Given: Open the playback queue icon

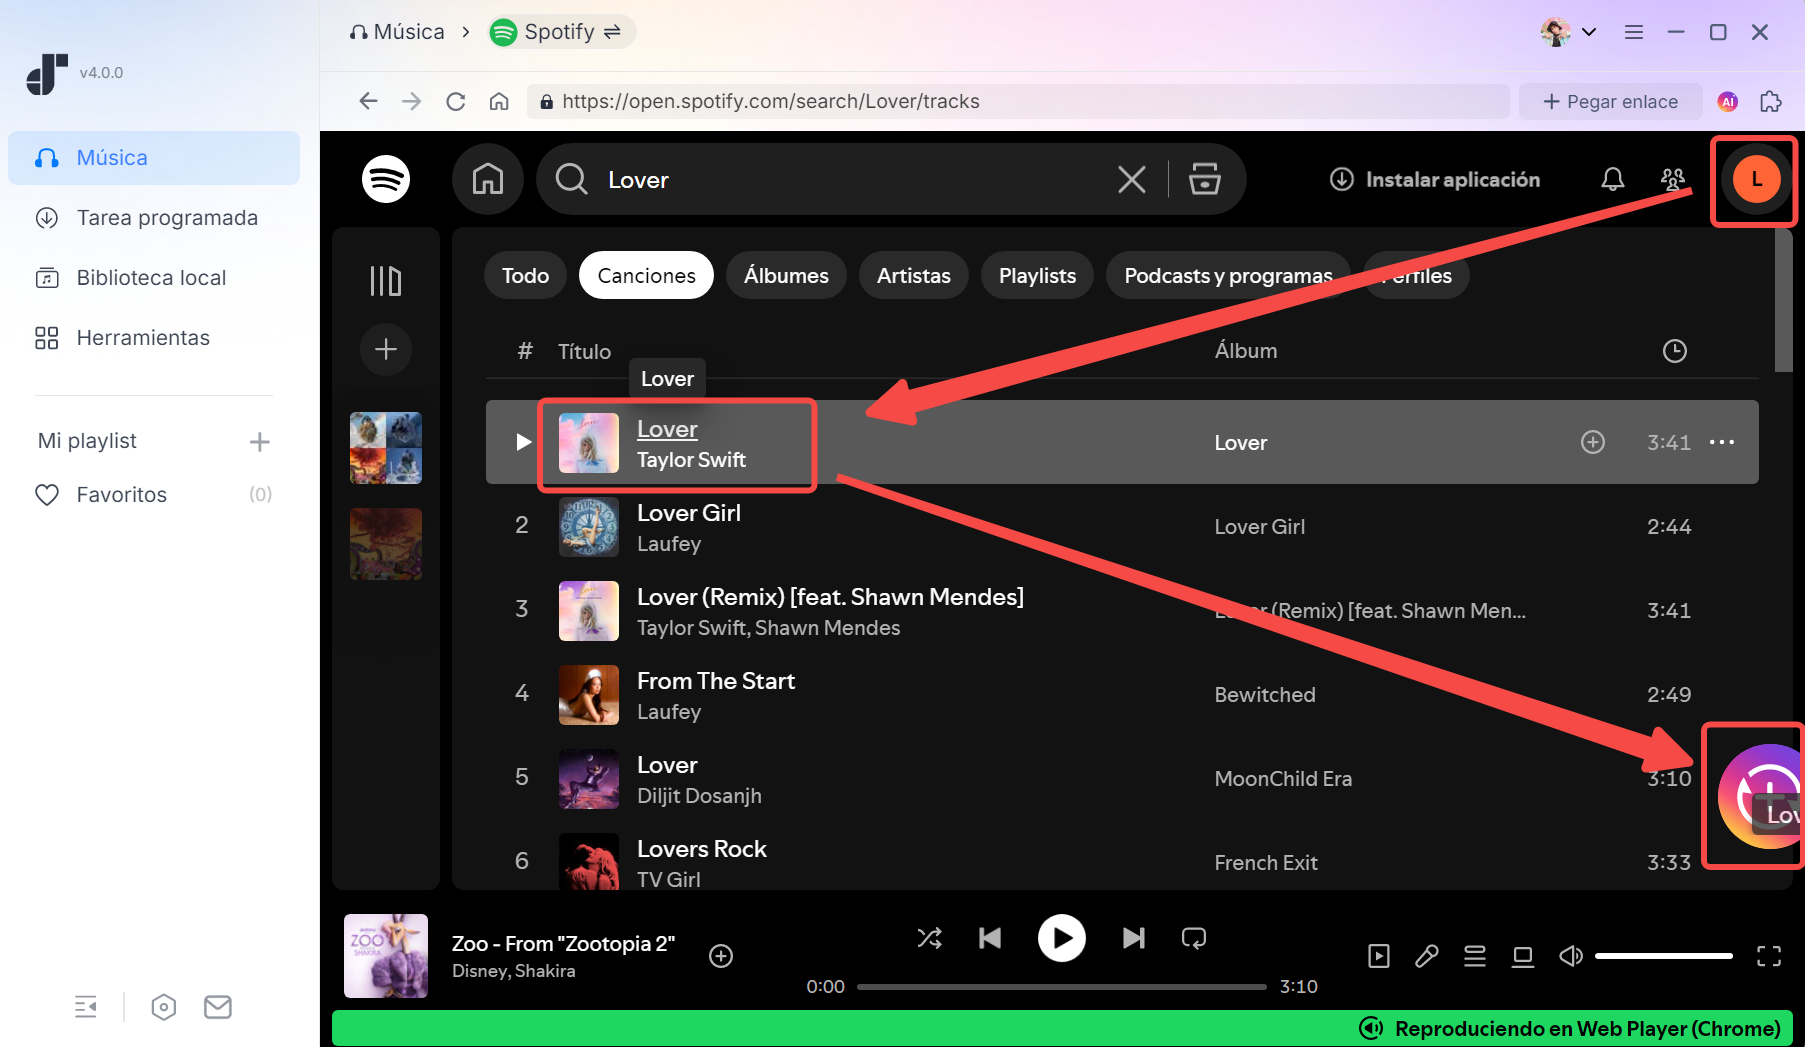Looking at the screenshot, I should (1475, 957).
